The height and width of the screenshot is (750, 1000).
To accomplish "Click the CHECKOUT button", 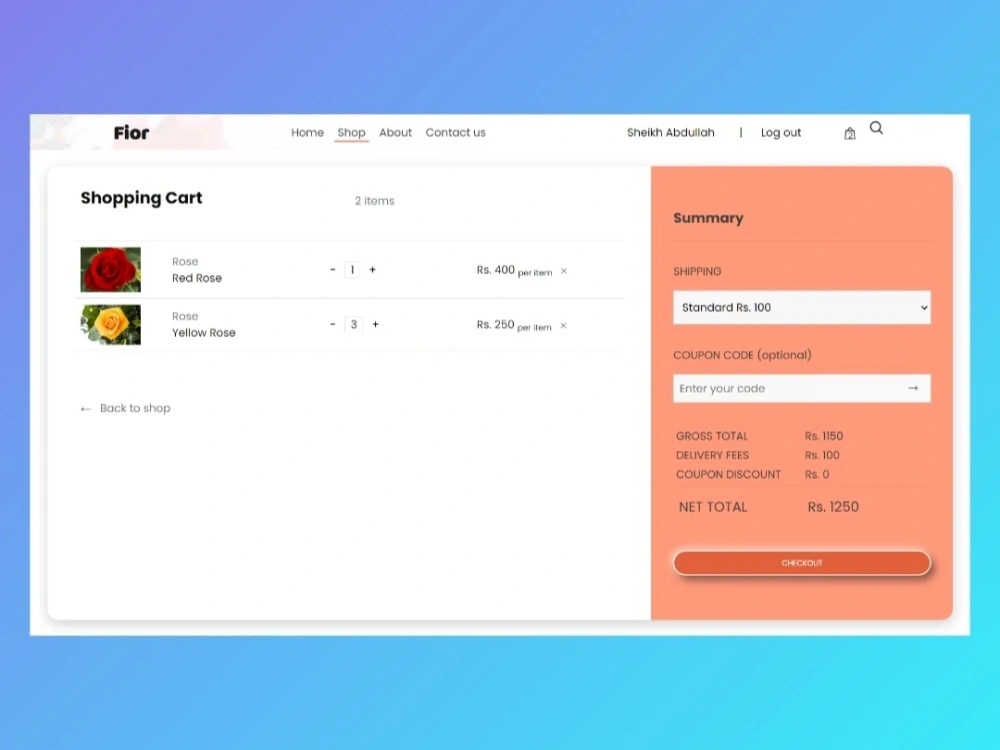I will coord(802,563).
